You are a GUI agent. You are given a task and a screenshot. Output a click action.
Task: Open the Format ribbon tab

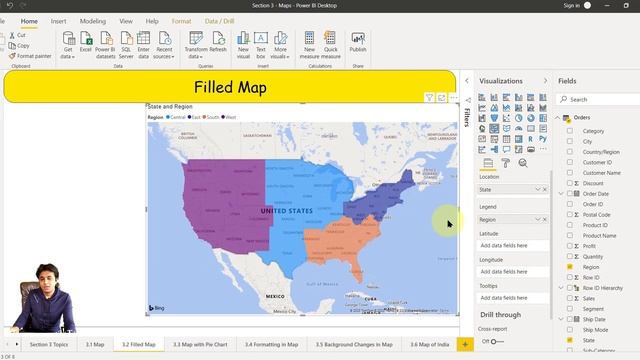(181, 21)
